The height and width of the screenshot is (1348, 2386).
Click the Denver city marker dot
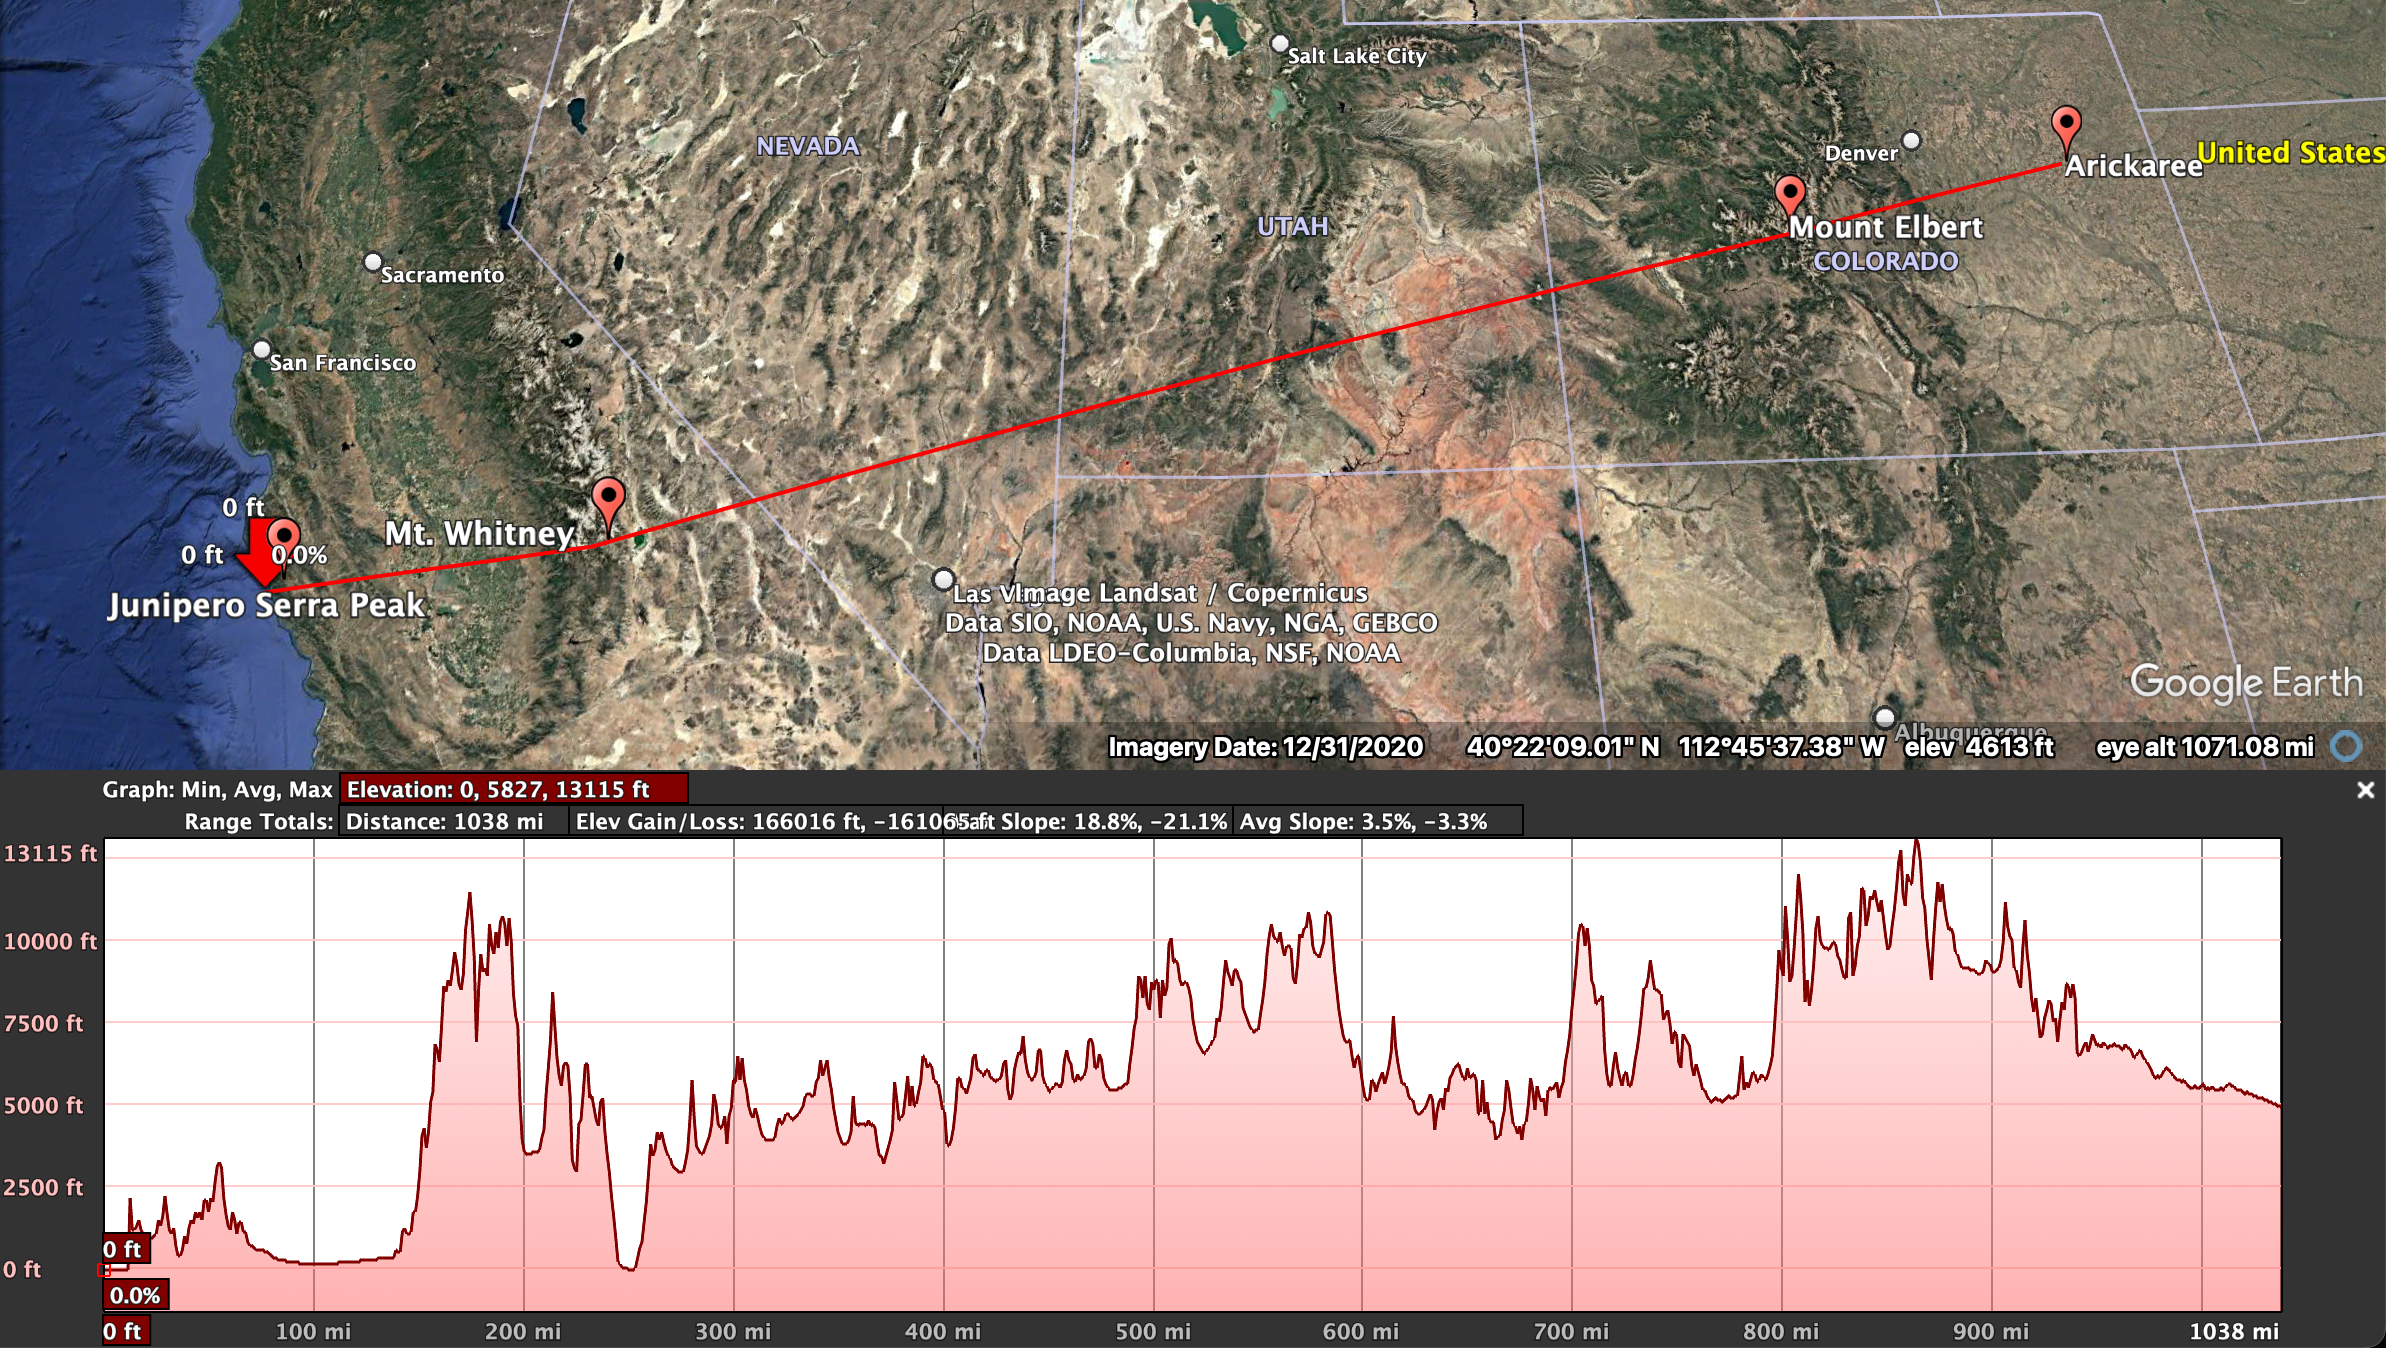1911,140
